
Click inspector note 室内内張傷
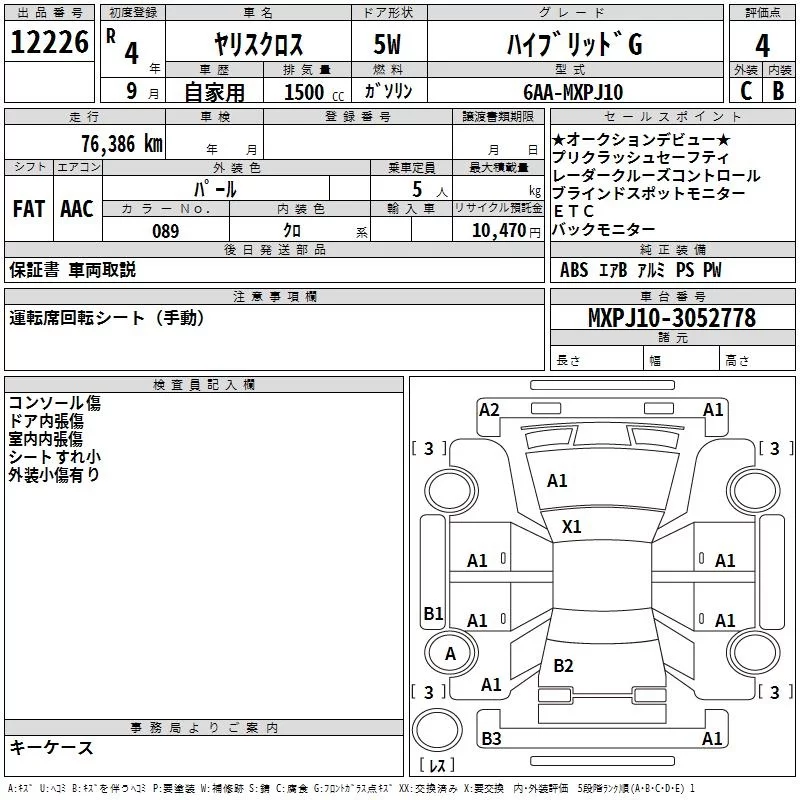[45, 439]
